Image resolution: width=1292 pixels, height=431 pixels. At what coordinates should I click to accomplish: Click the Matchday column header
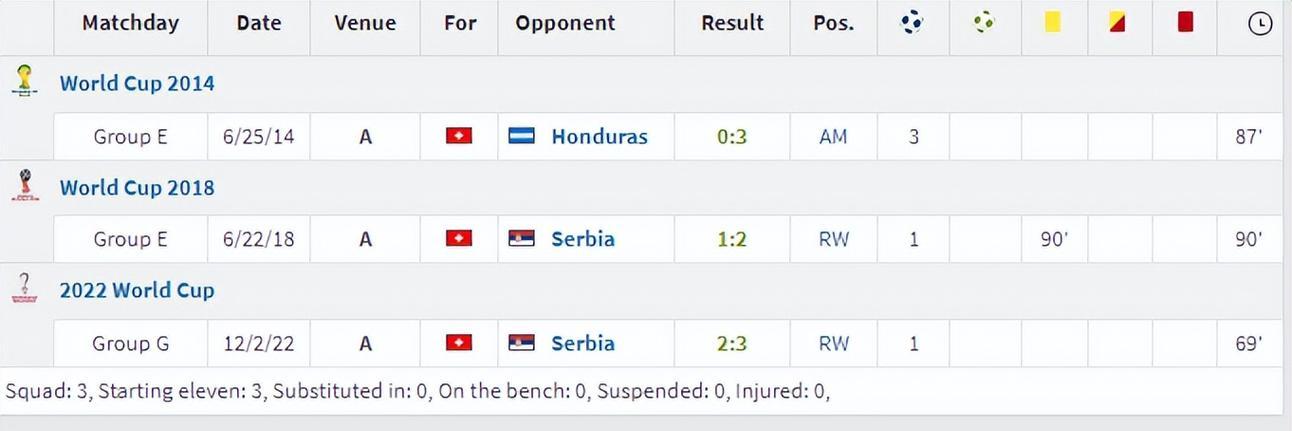[130, 23]
